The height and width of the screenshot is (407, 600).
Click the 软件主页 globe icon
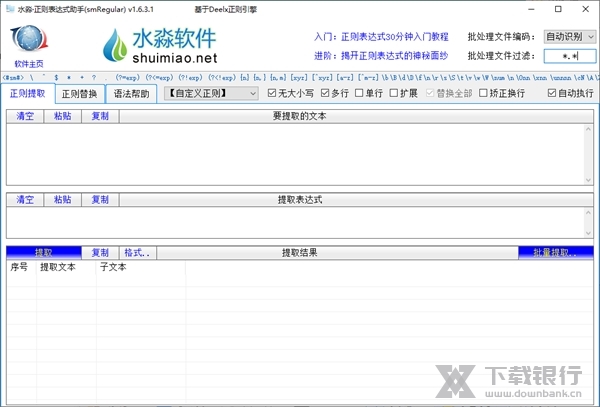[x=28, y=41]
